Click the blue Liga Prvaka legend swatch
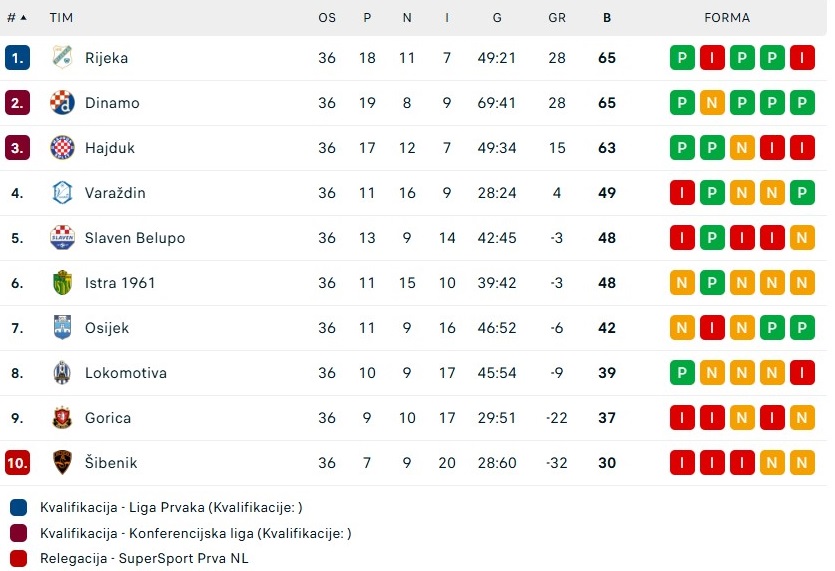835x571 pixels. tap(19, 507)
